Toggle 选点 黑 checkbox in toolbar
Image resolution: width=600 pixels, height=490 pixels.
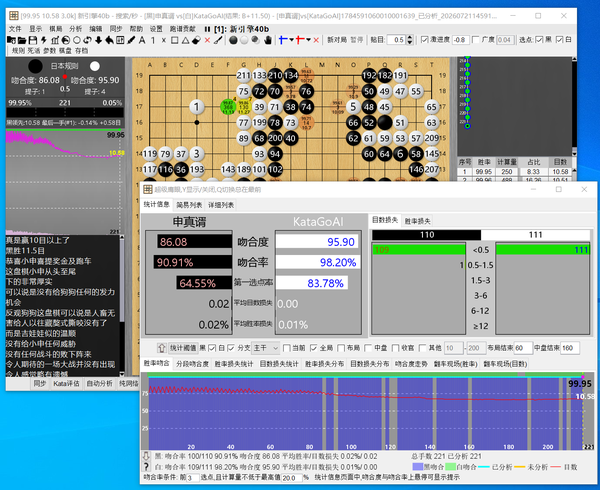(539, 39)
